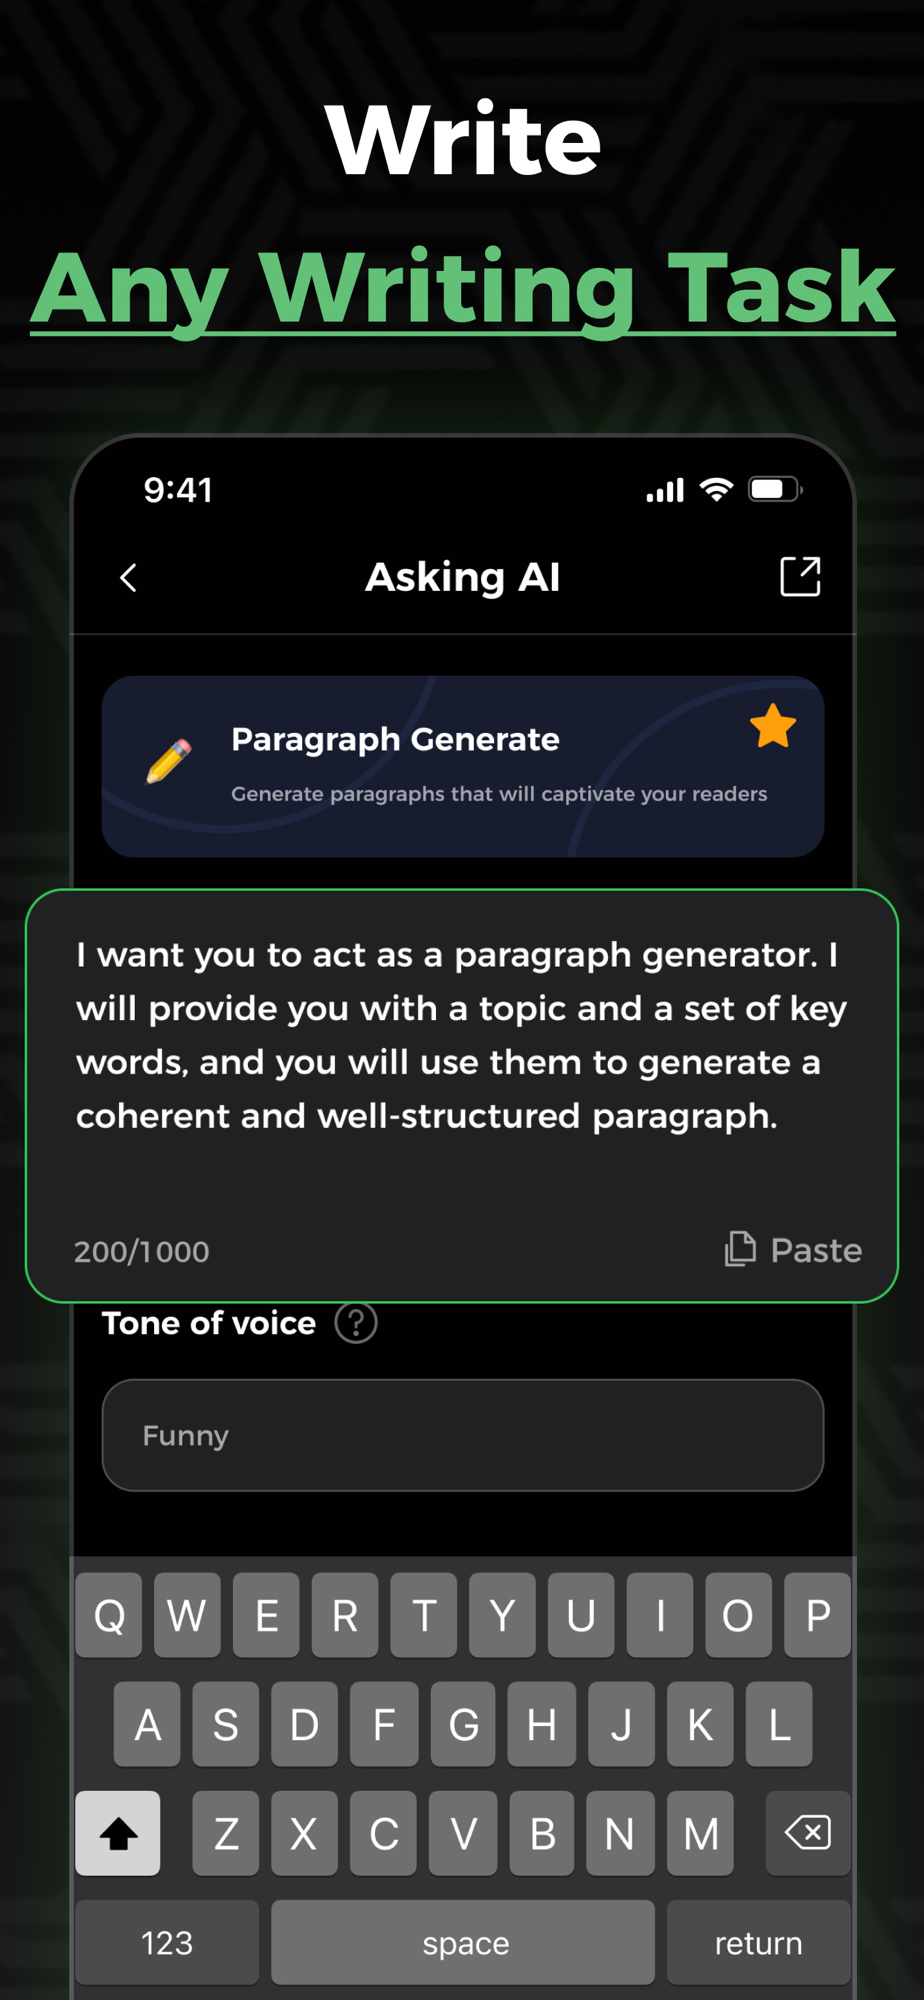Tap the M key
The image size is (924, 2000).
point(700,1833)
